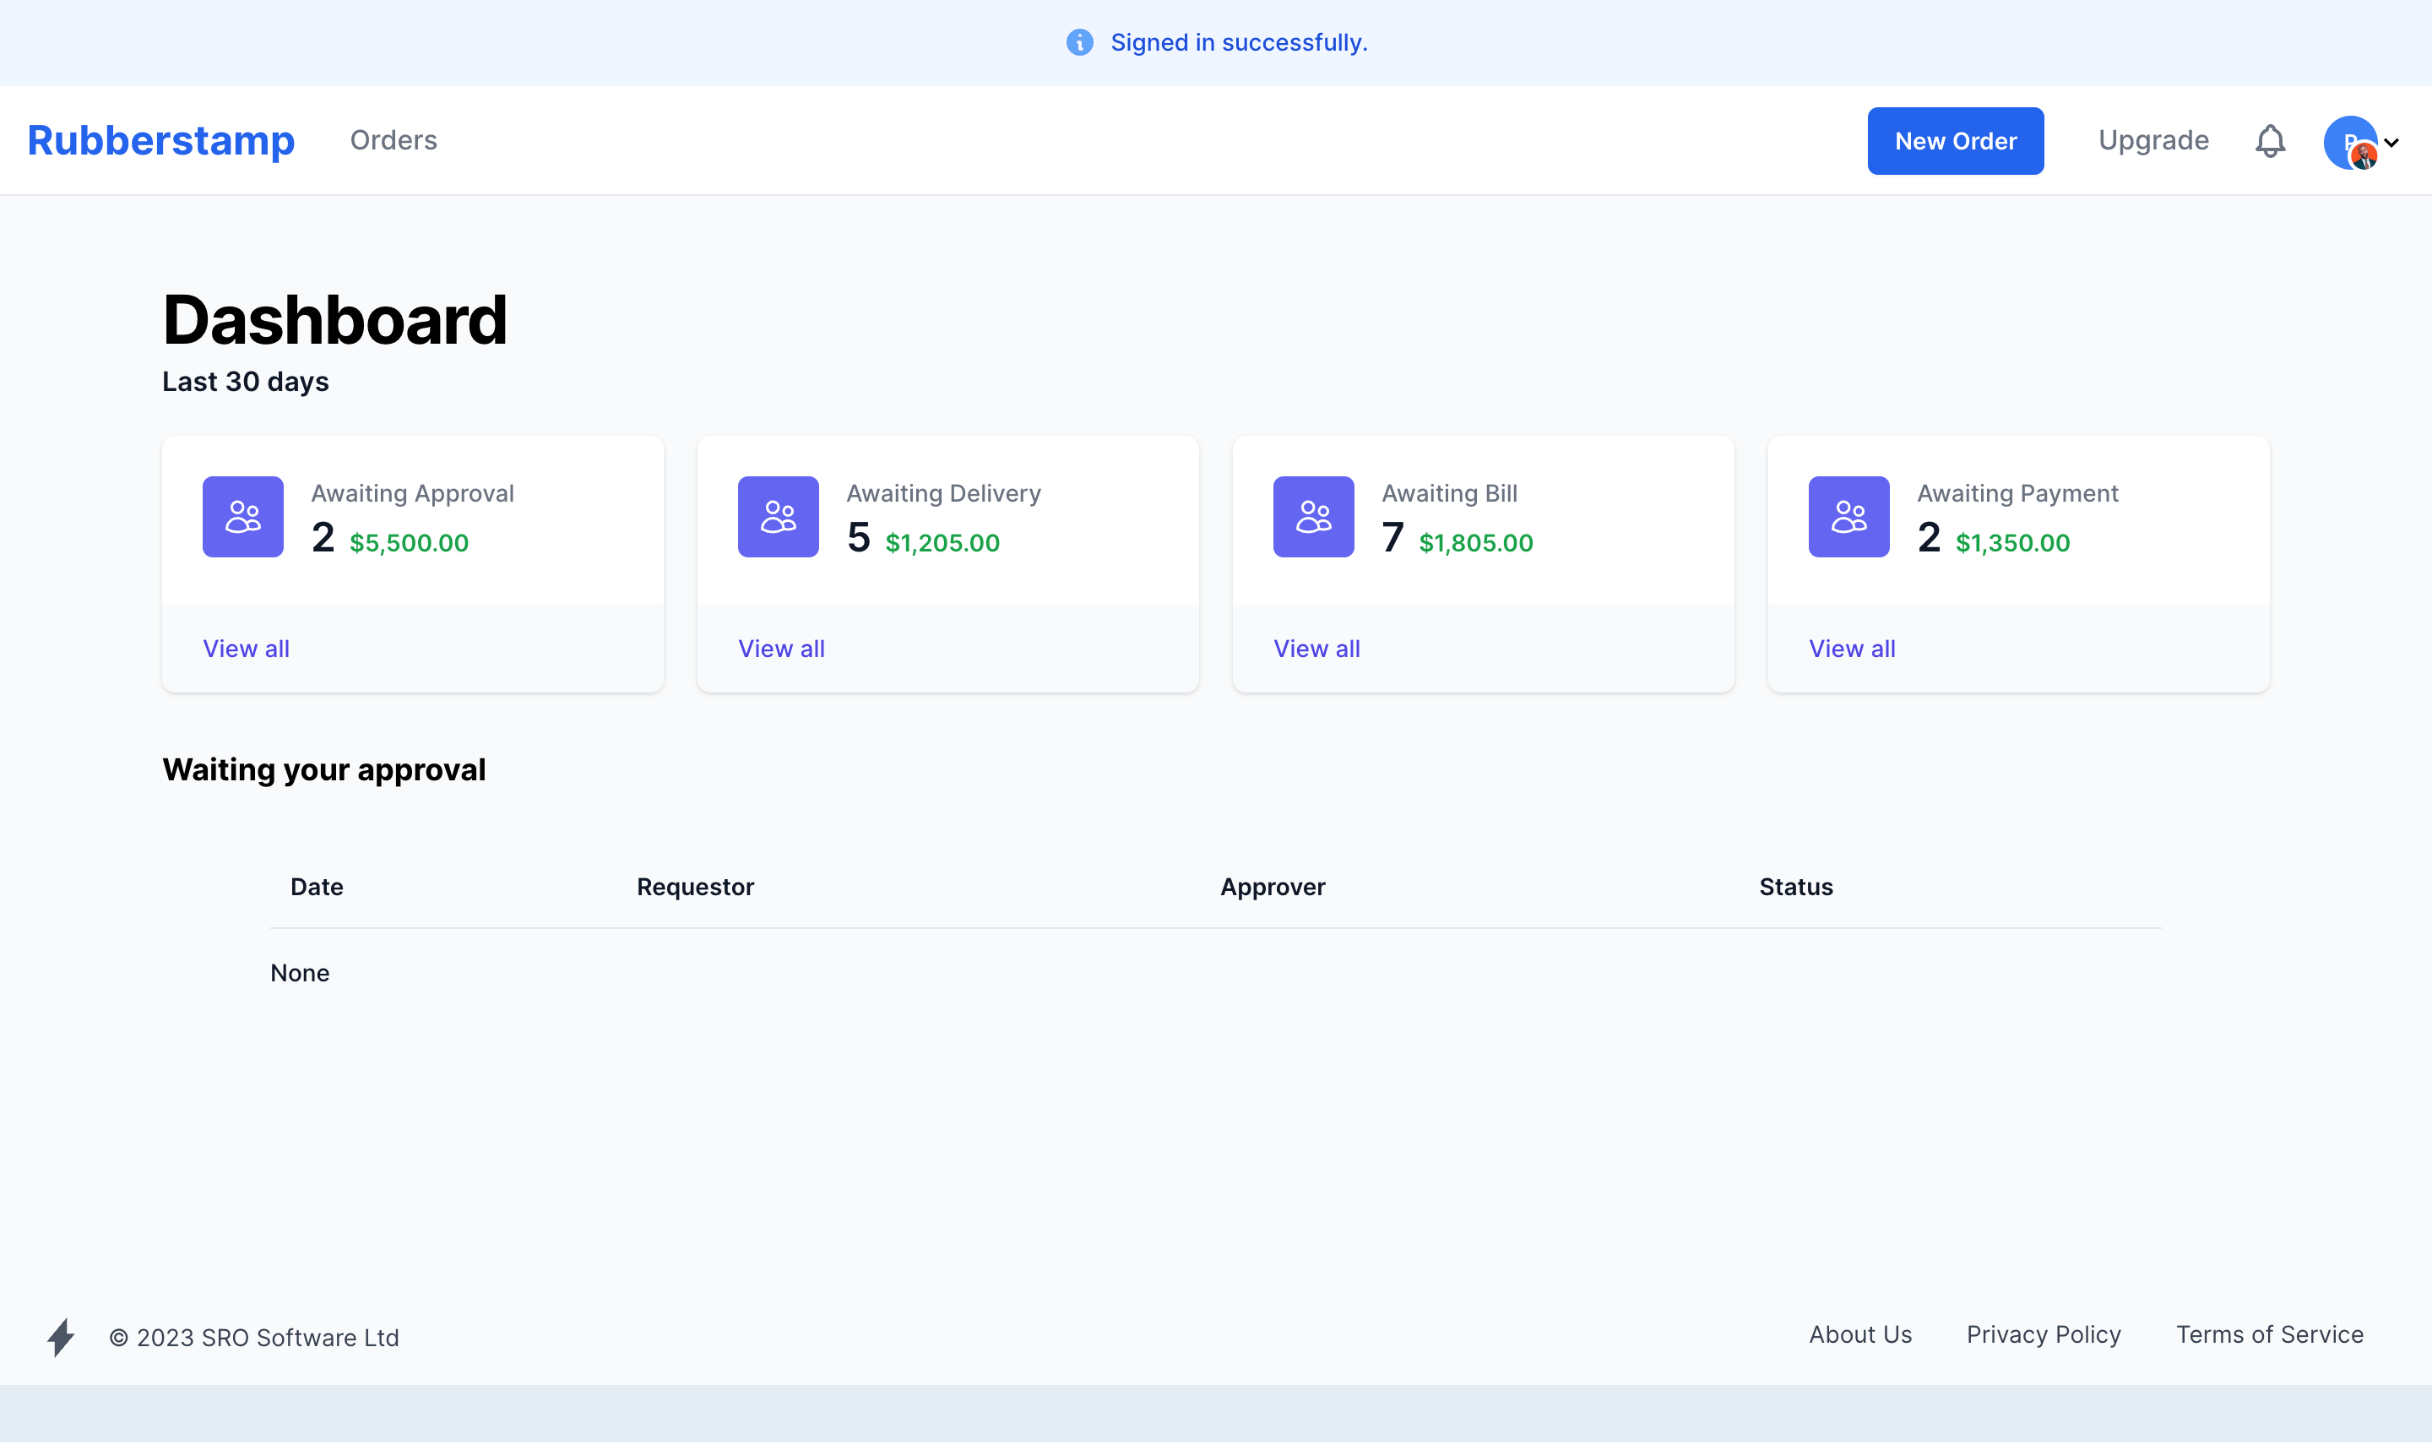Open the Terms of Service page
Screen dimensions: 2432x1442
[2269, 1334]
